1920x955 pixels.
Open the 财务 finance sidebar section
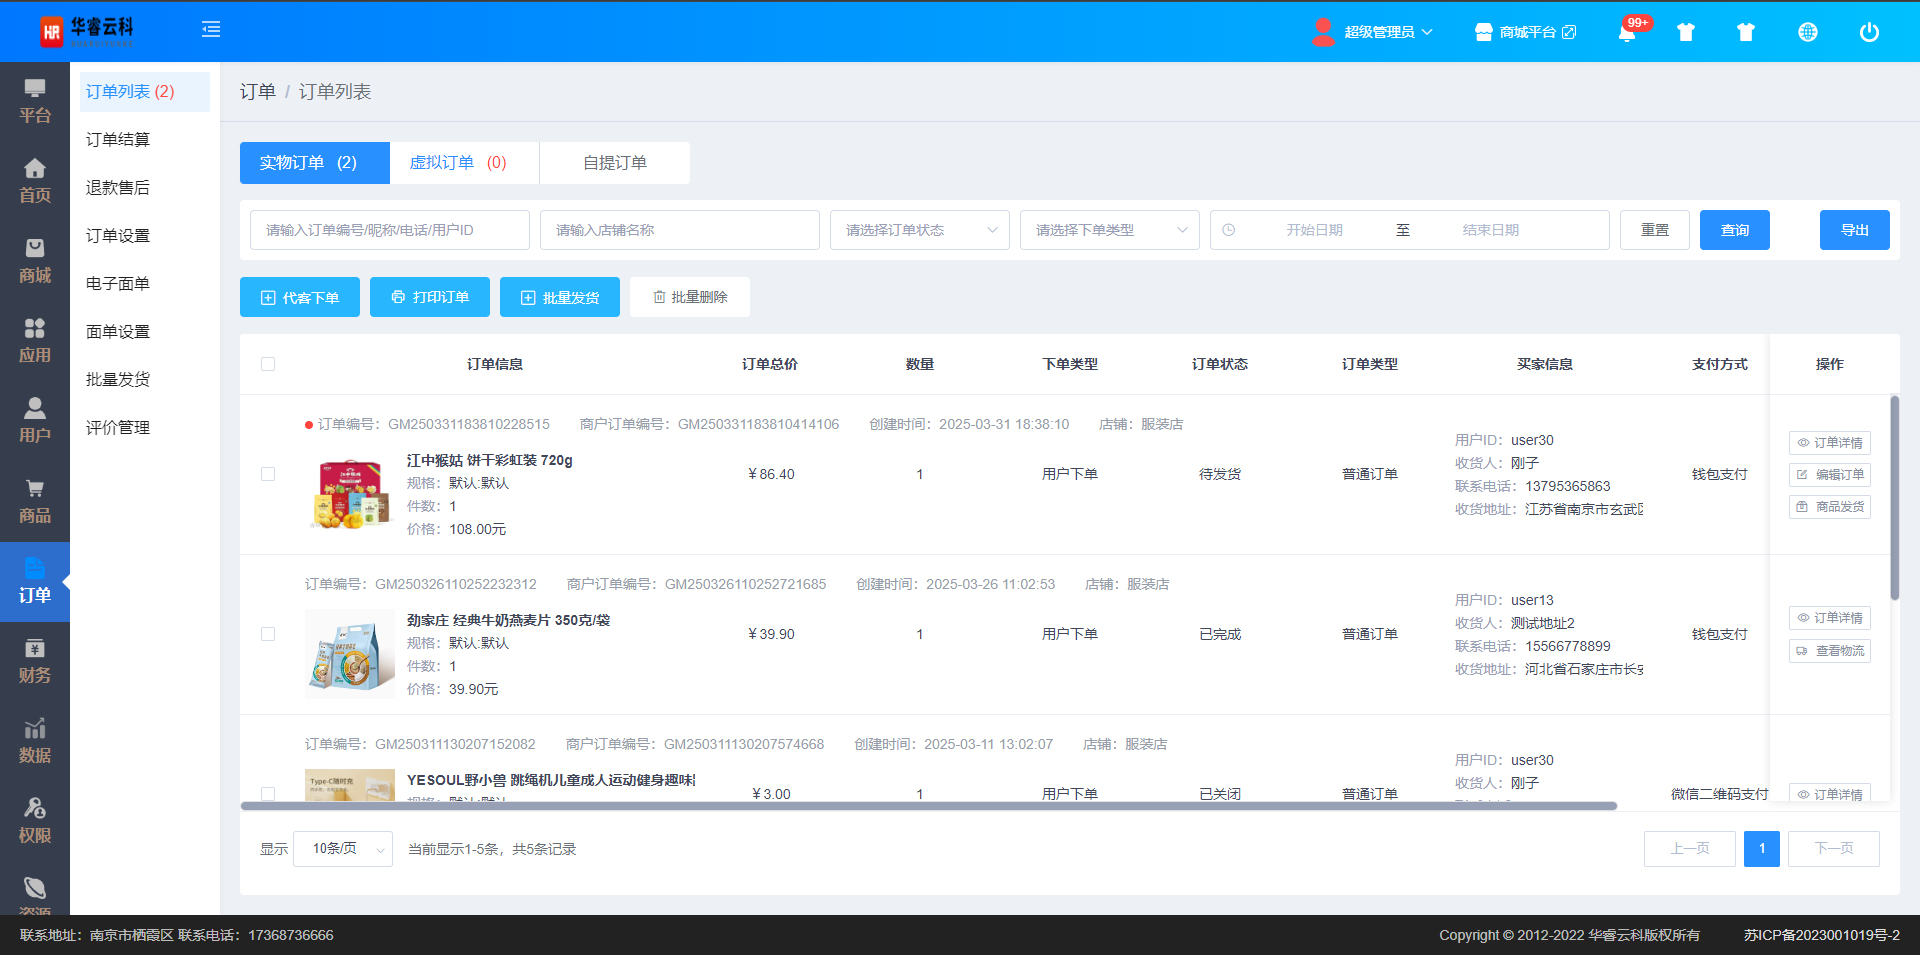pyautogui.click(x=35, y=662)
